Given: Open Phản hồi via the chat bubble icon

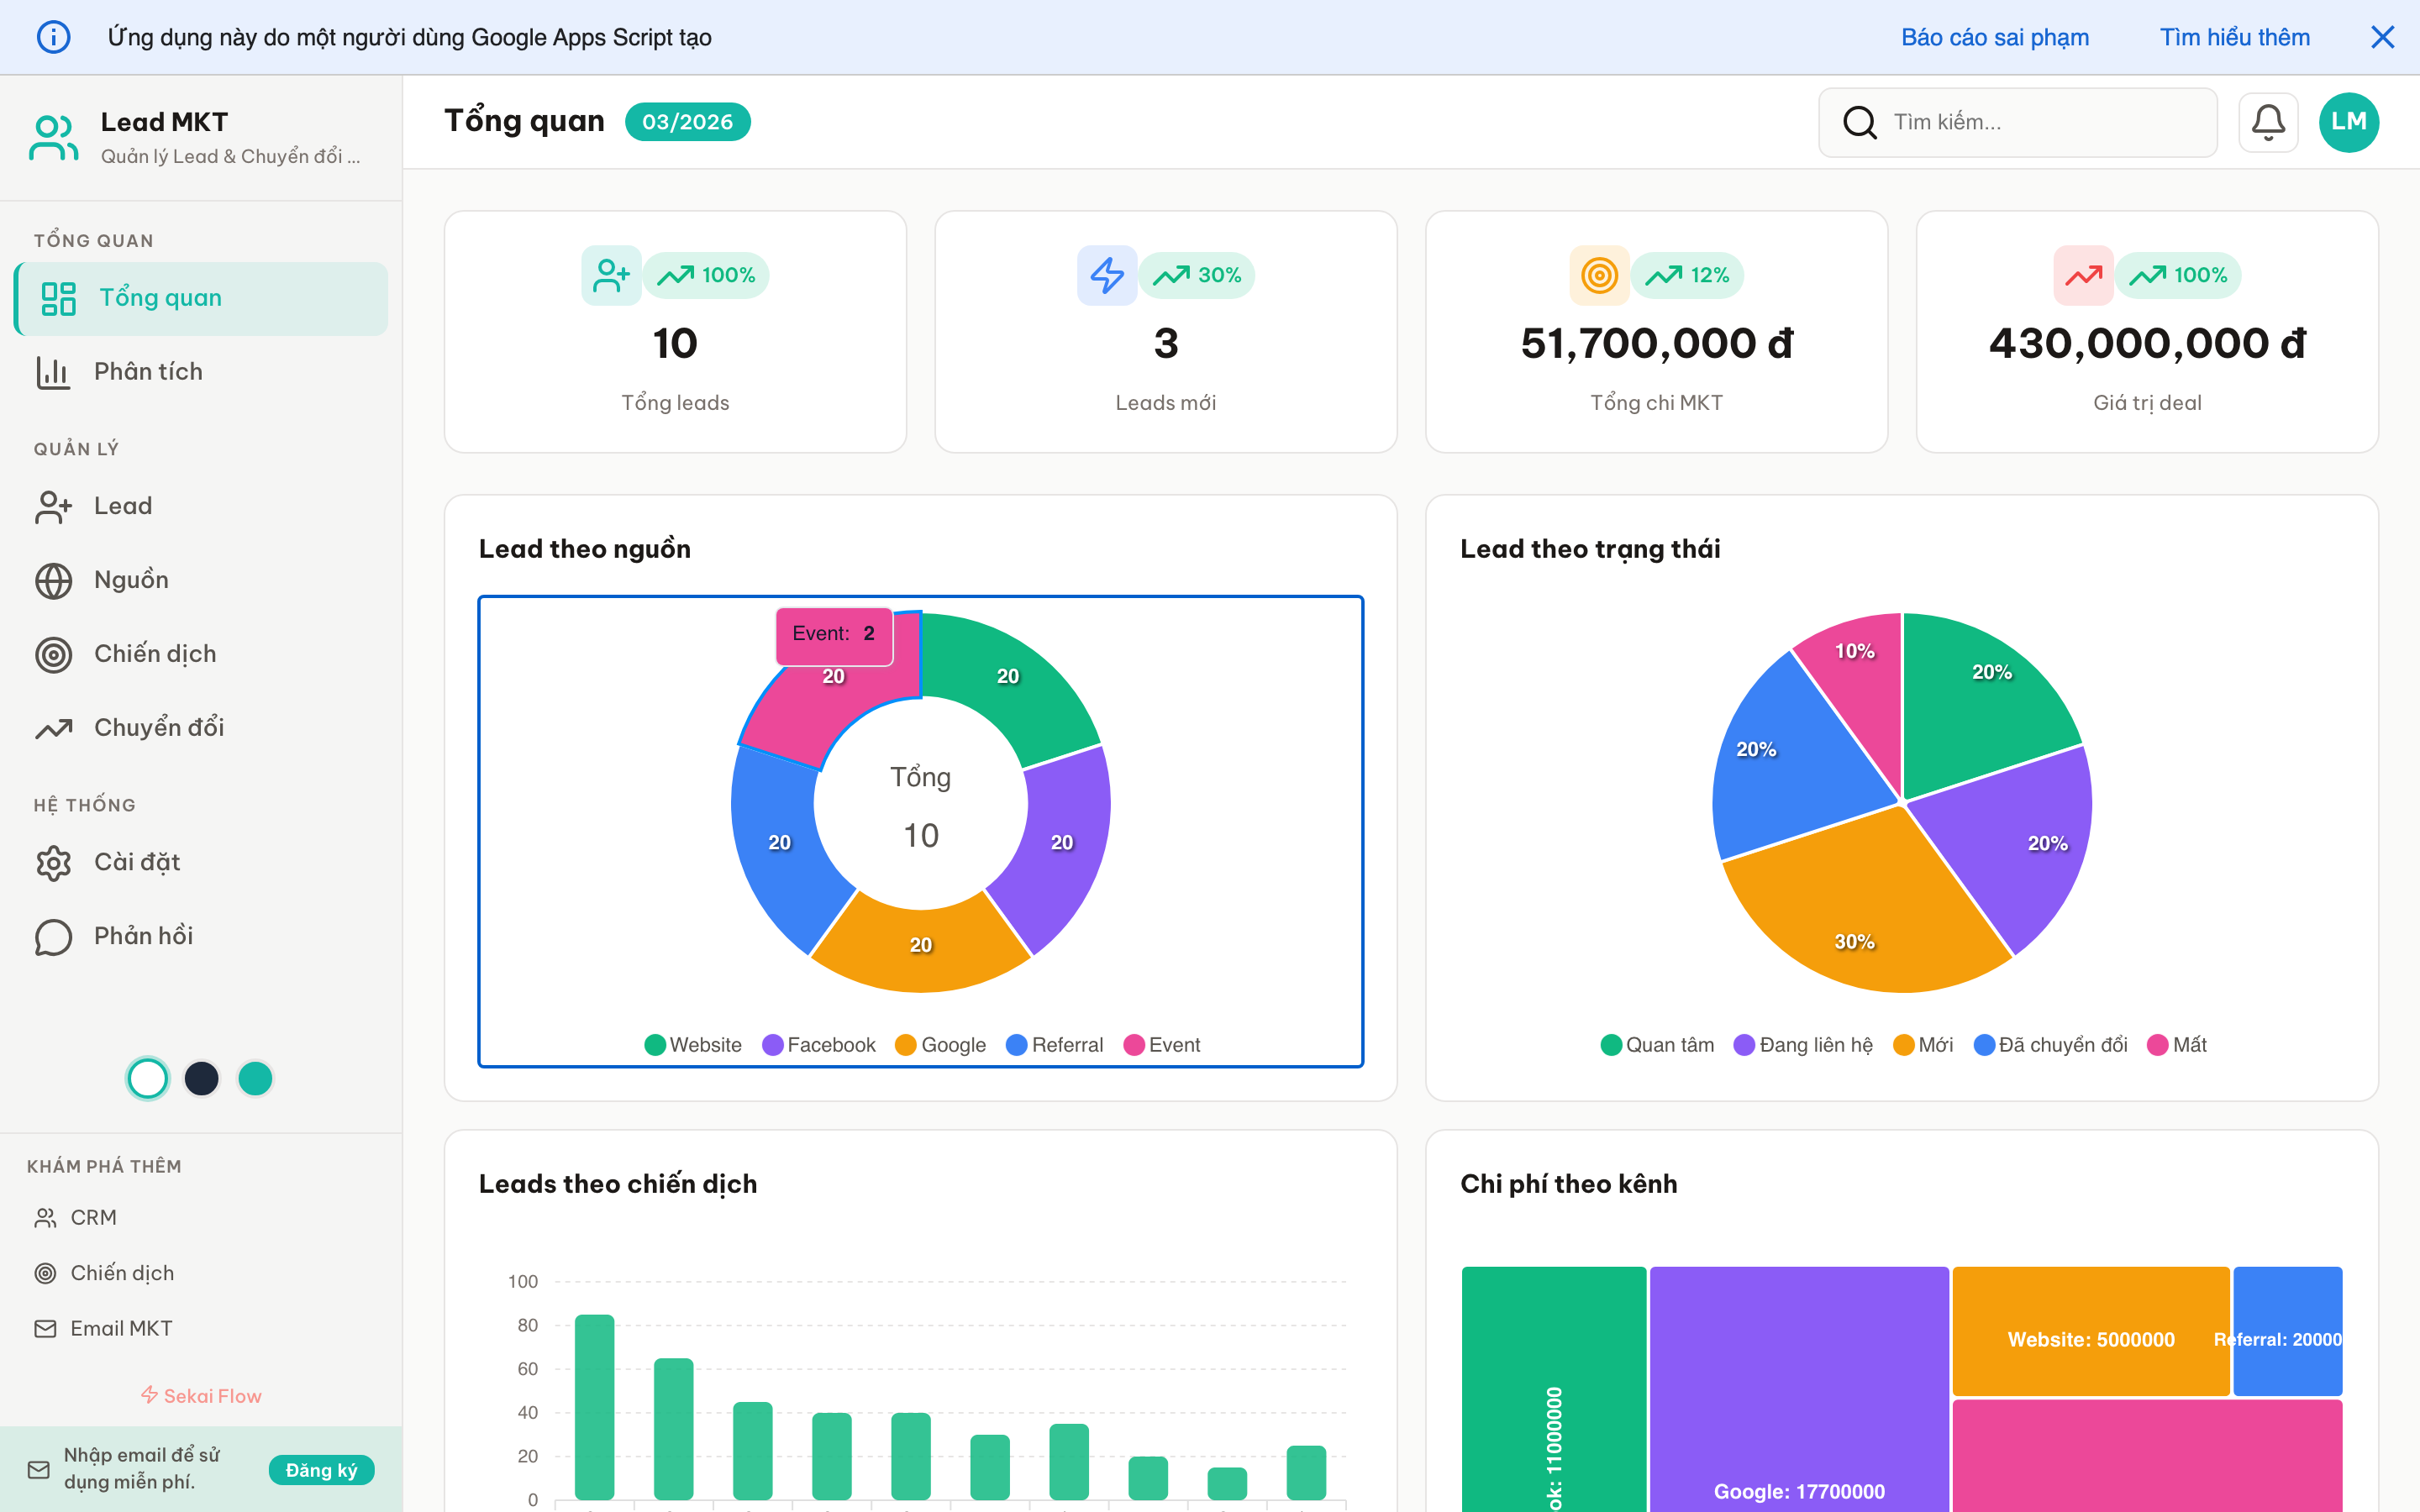Looking at the screenshot, I should pyautogui.click(x=53, y=937).
